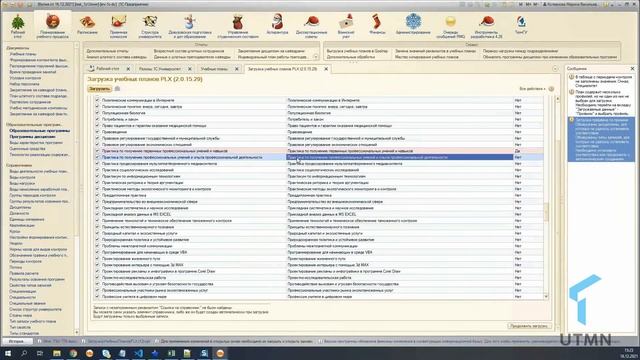Open Task View on the taskbar
The width and height of the screenshot is (640, 360).
(x=40, y=353)
